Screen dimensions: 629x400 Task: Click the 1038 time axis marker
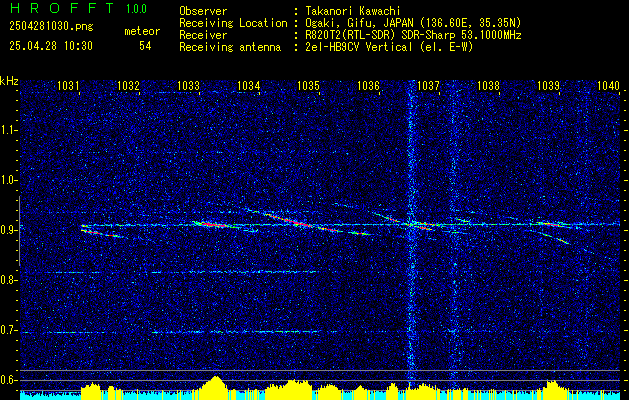click(488, 85)
